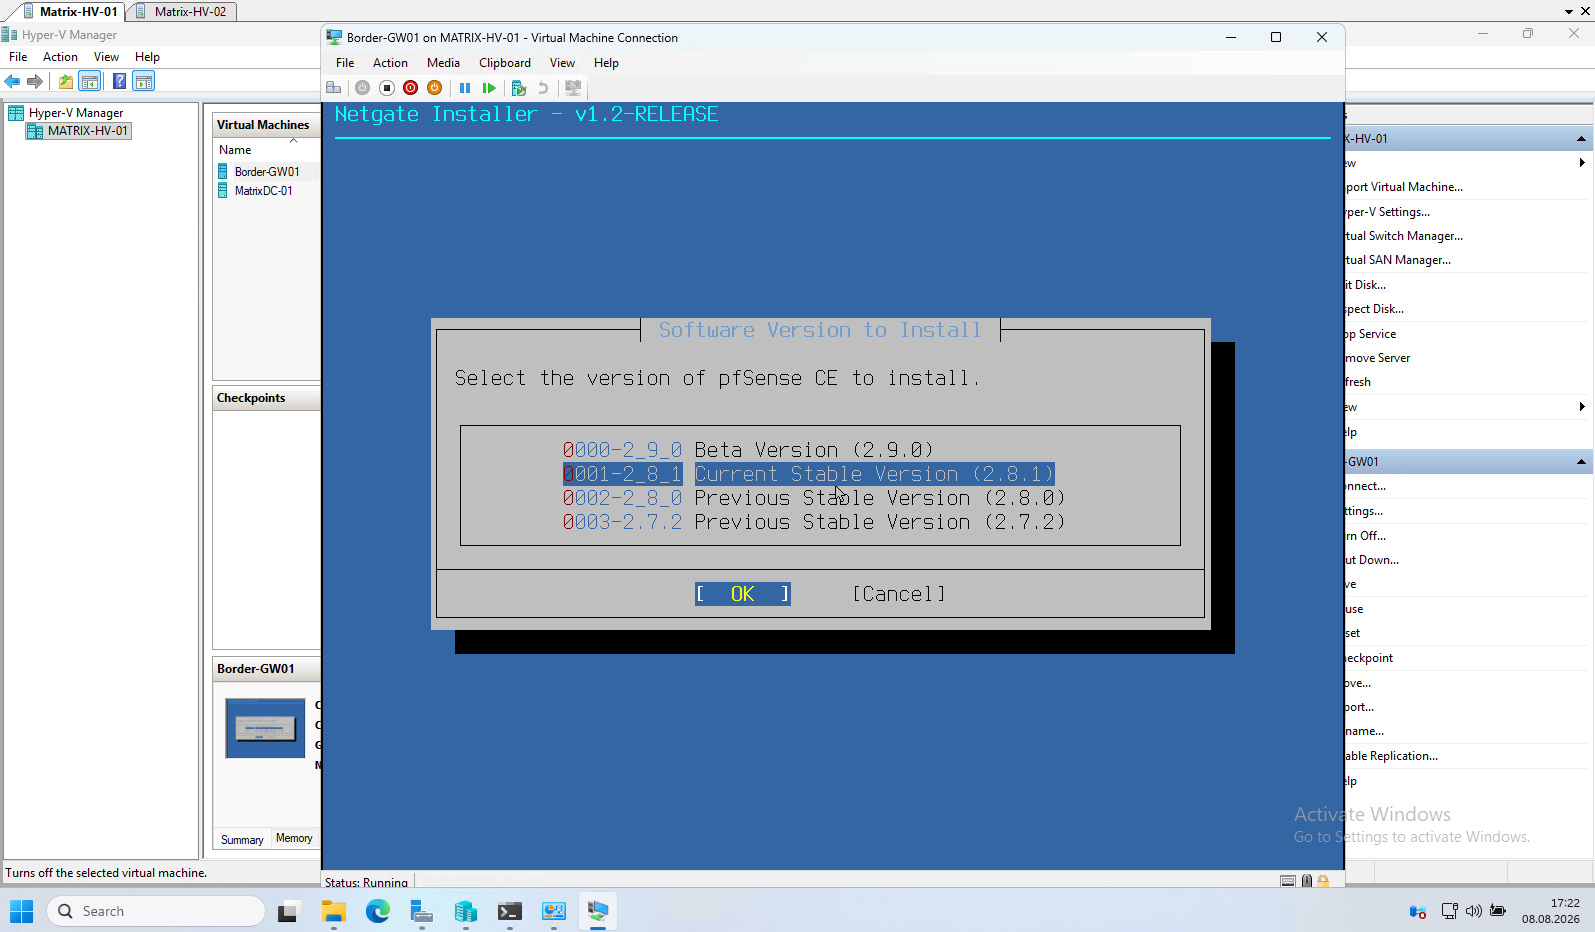Click the blue Help question mark icon
Viewport: 1595px width, 932px height.
tap(119, 82)
